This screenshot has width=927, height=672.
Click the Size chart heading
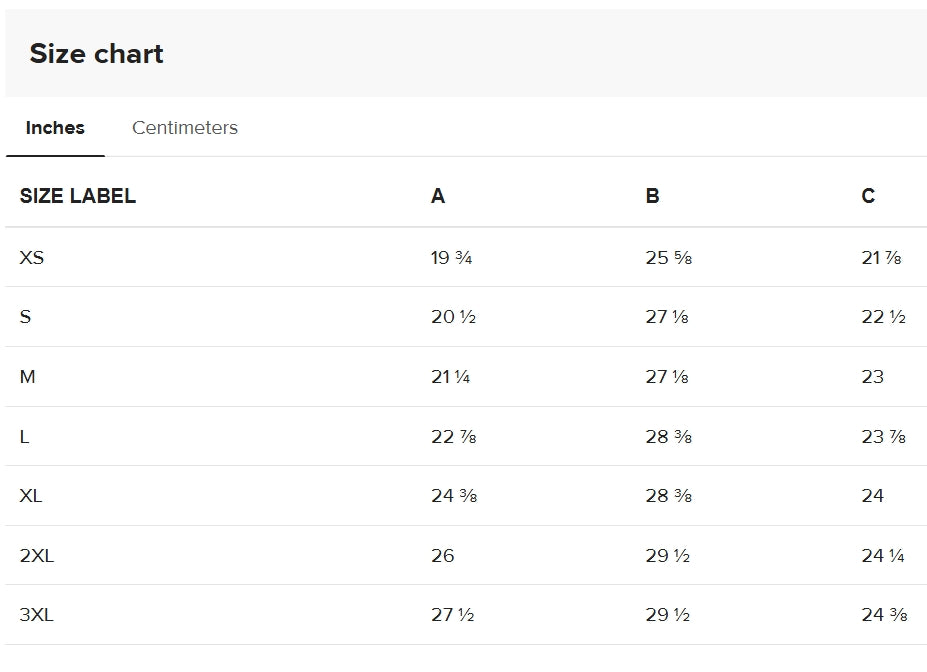point(97,54)
